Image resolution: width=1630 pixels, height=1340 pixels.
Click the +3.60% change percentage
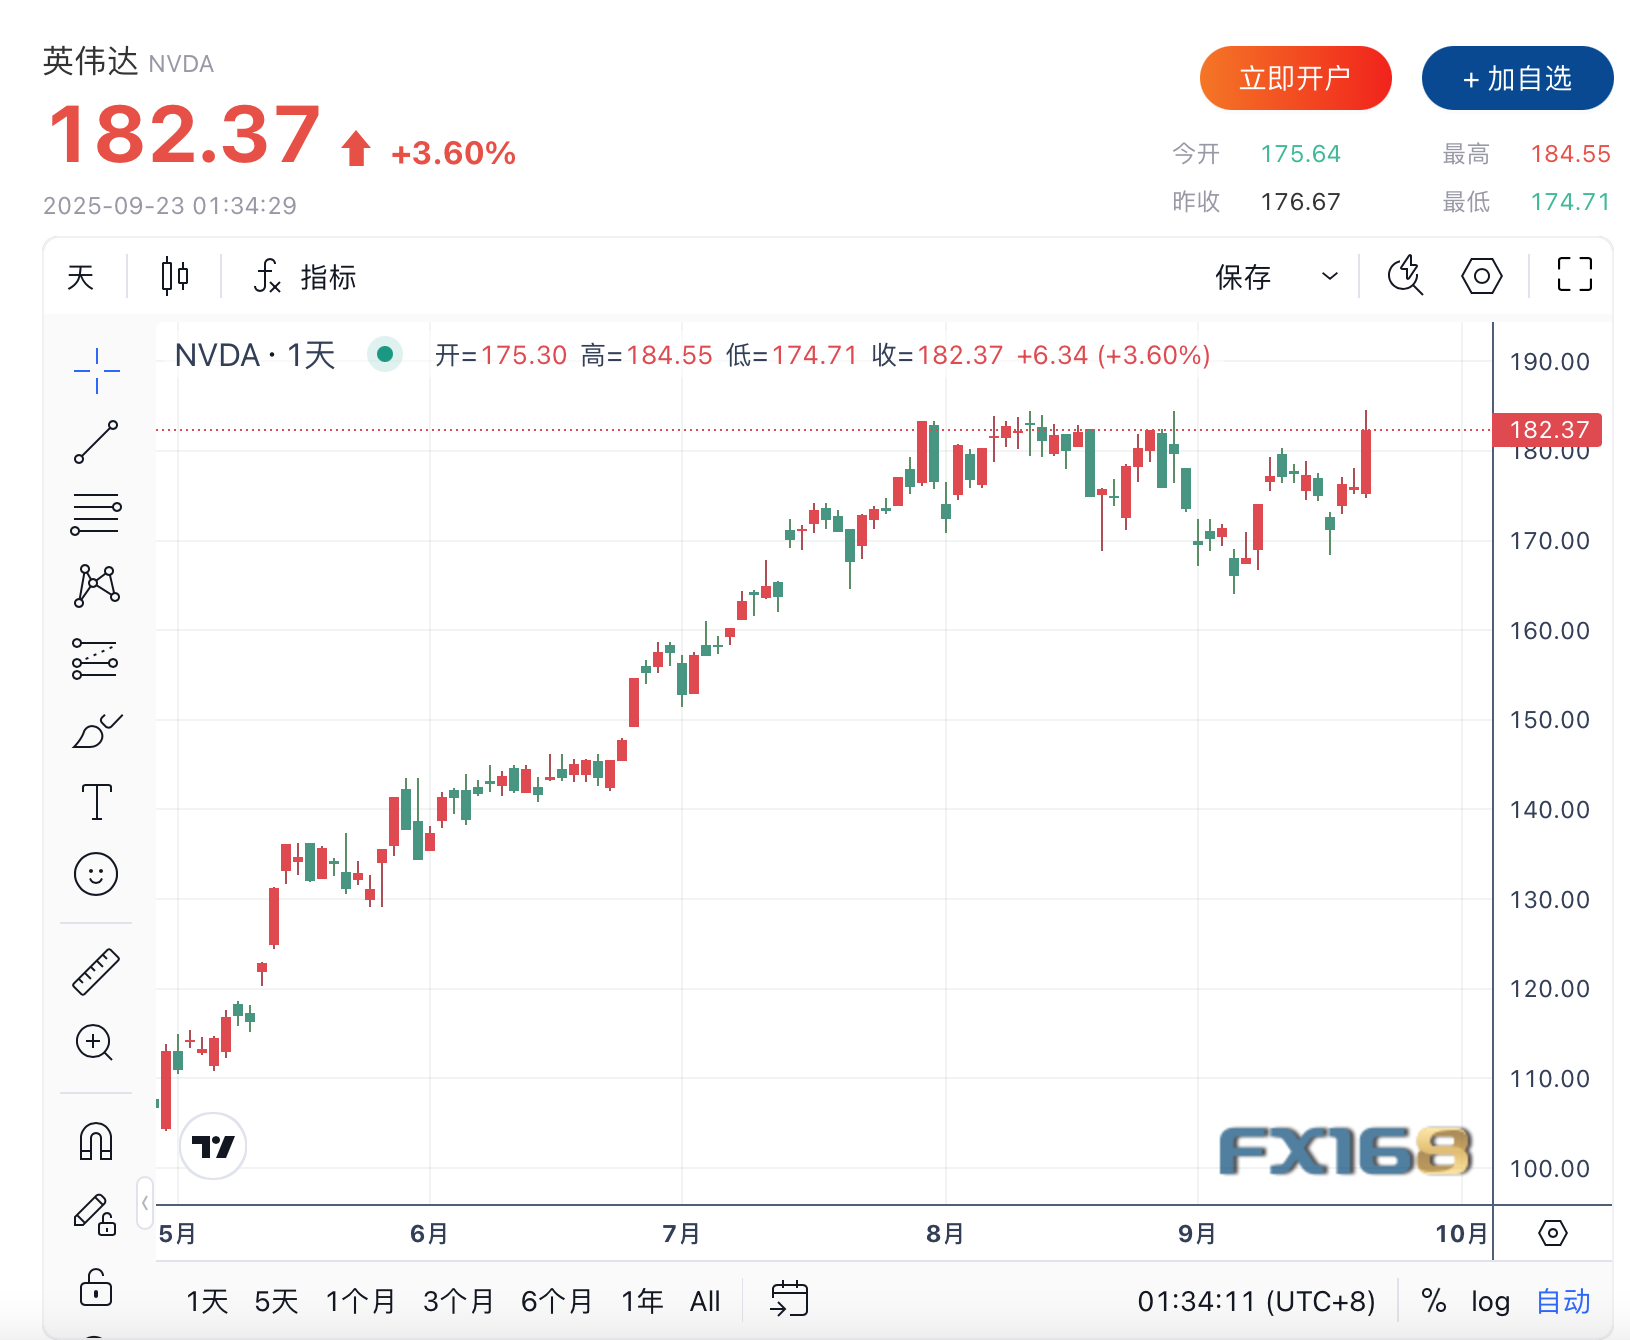pos(453,153)
